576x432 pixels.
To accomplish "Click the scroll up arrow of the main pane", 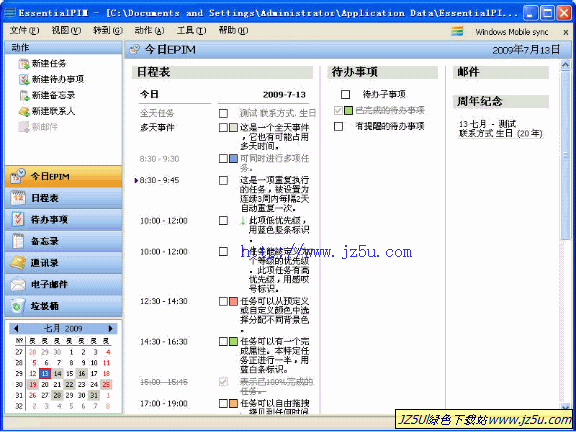I will click(566, 65).
